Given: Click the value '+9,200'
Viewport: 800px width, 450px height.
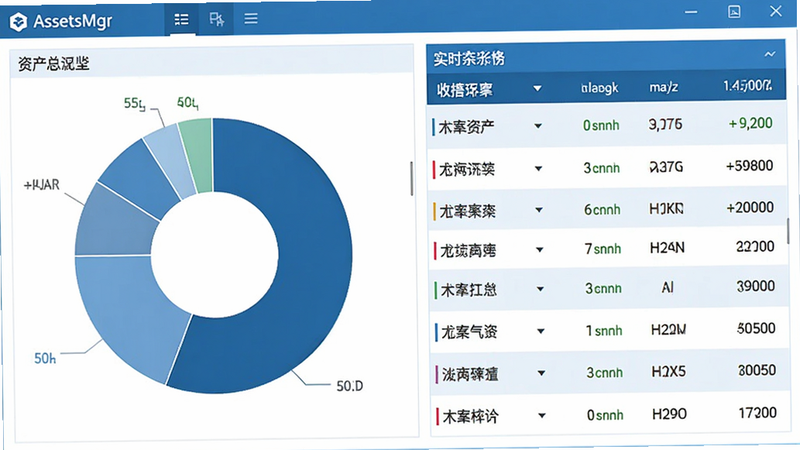Looking at the screenshot, I should [750, 123].
